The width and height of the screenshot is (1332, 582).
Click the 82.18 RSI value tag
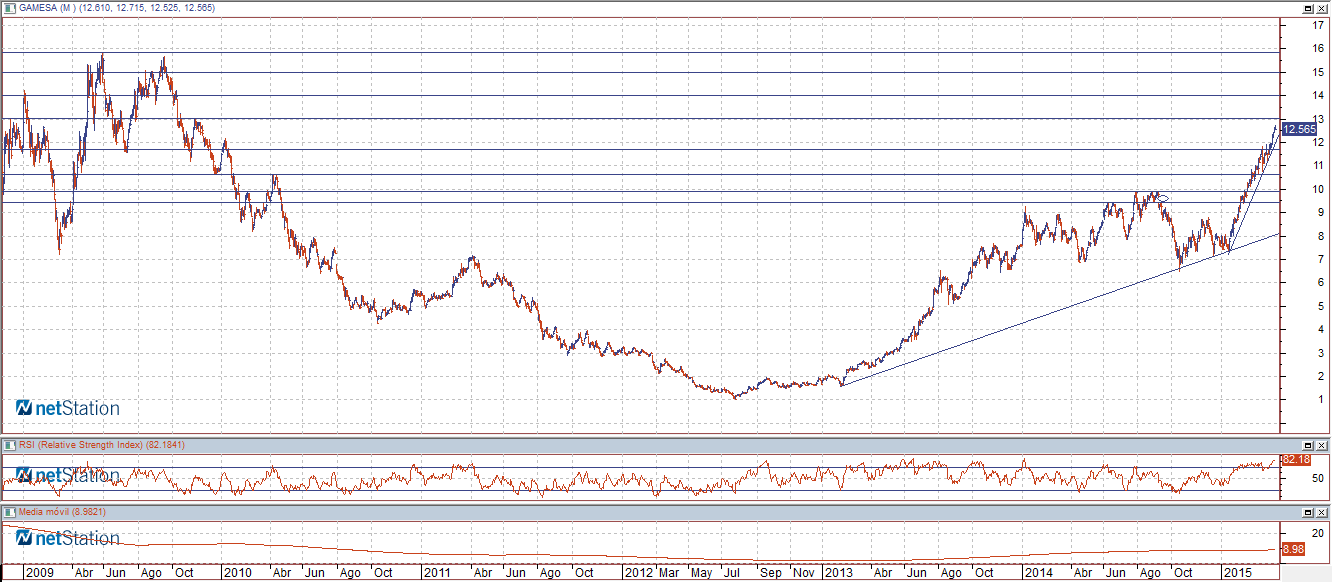1297,459
